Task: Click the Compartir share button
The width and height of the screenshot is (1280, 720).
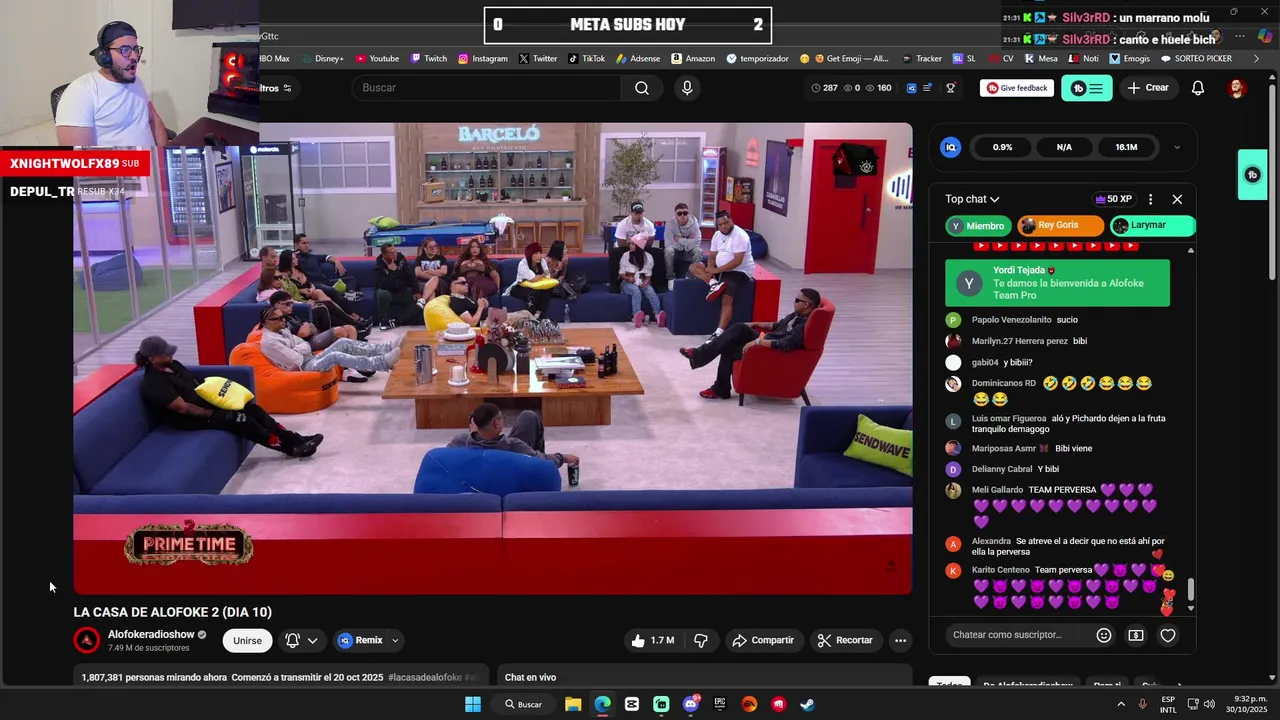Action: click(x=763, y=640)
